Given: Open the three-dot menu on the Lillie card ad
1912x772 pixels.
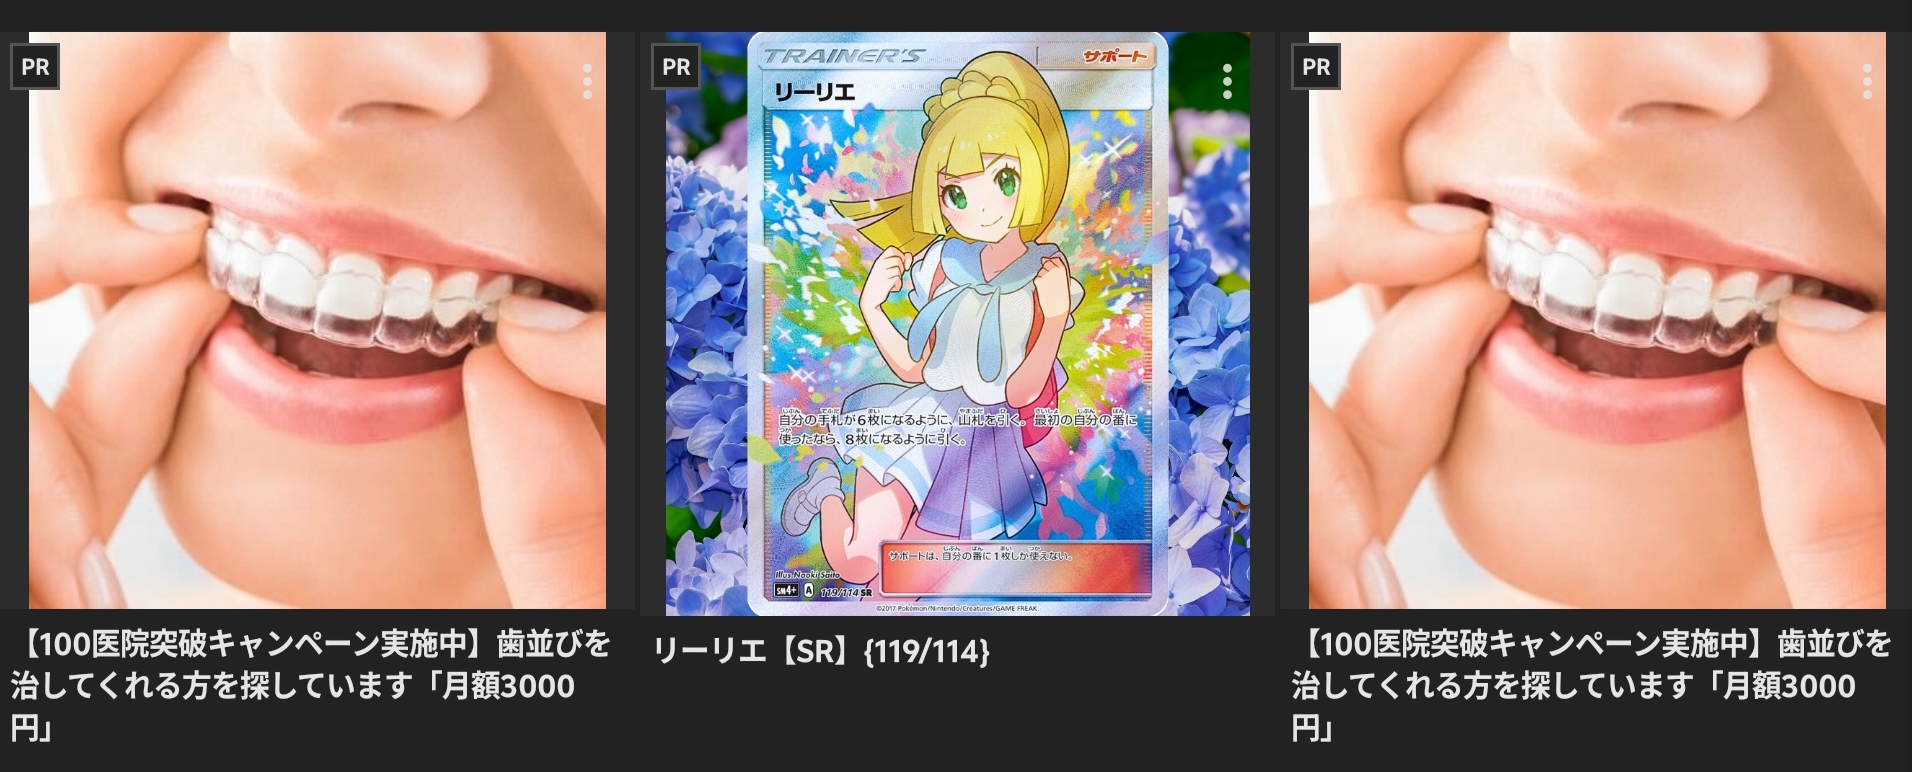Looking at the screenshot, I should [1227, 82].
